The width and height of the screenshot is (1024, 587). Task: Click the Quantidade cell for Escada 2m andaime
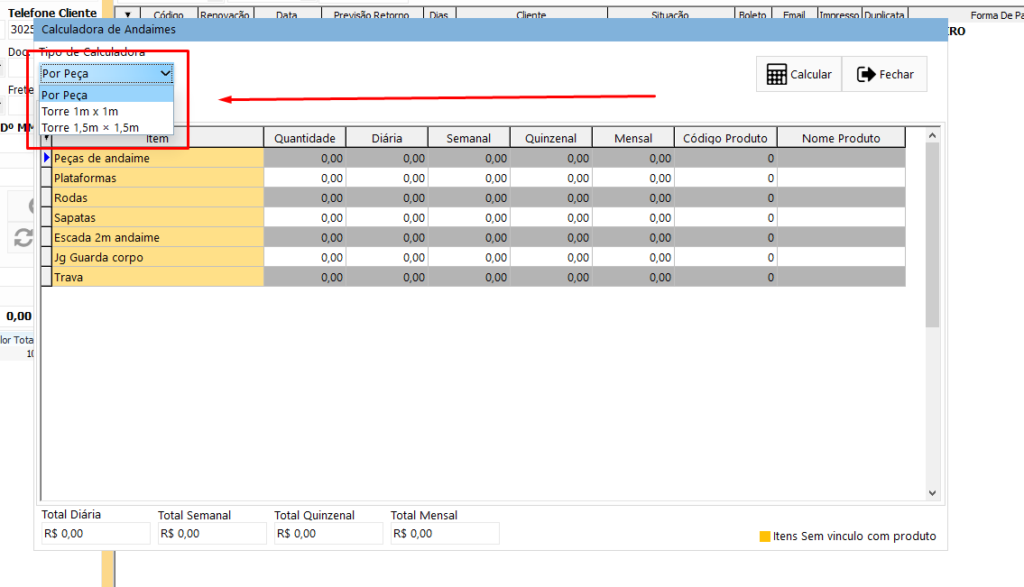click(305, 238)
